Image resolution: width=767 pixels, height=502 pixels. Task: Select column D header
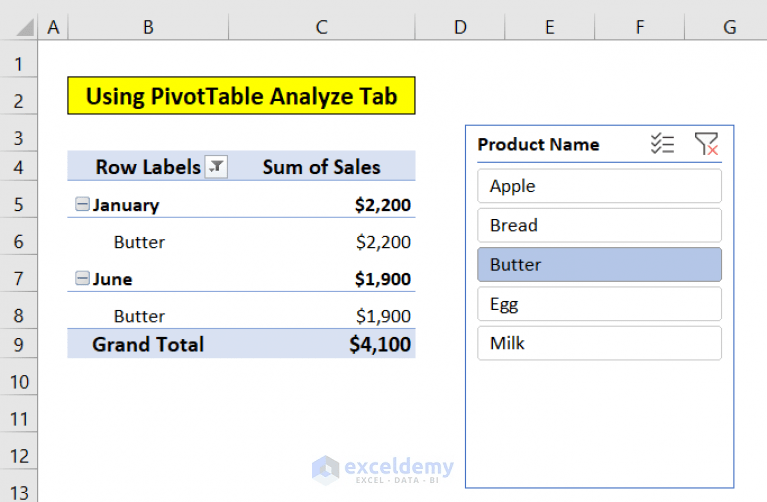click(460, 27)
